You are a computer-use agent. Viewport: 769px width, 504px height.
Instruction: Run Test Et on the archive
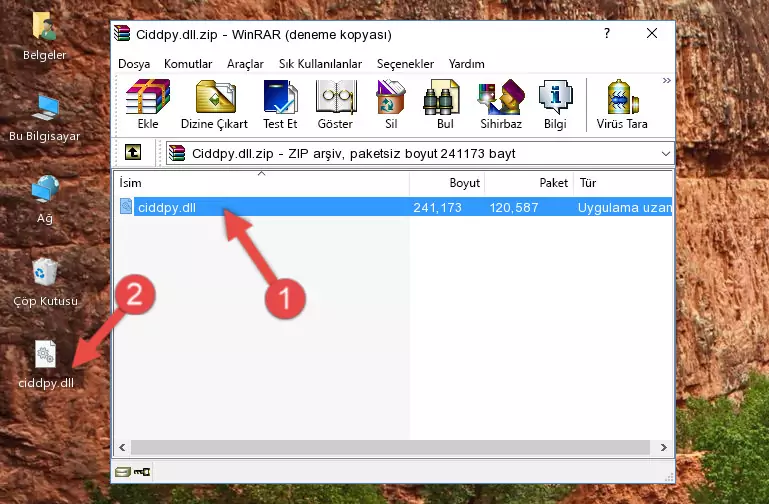[280, 104]
